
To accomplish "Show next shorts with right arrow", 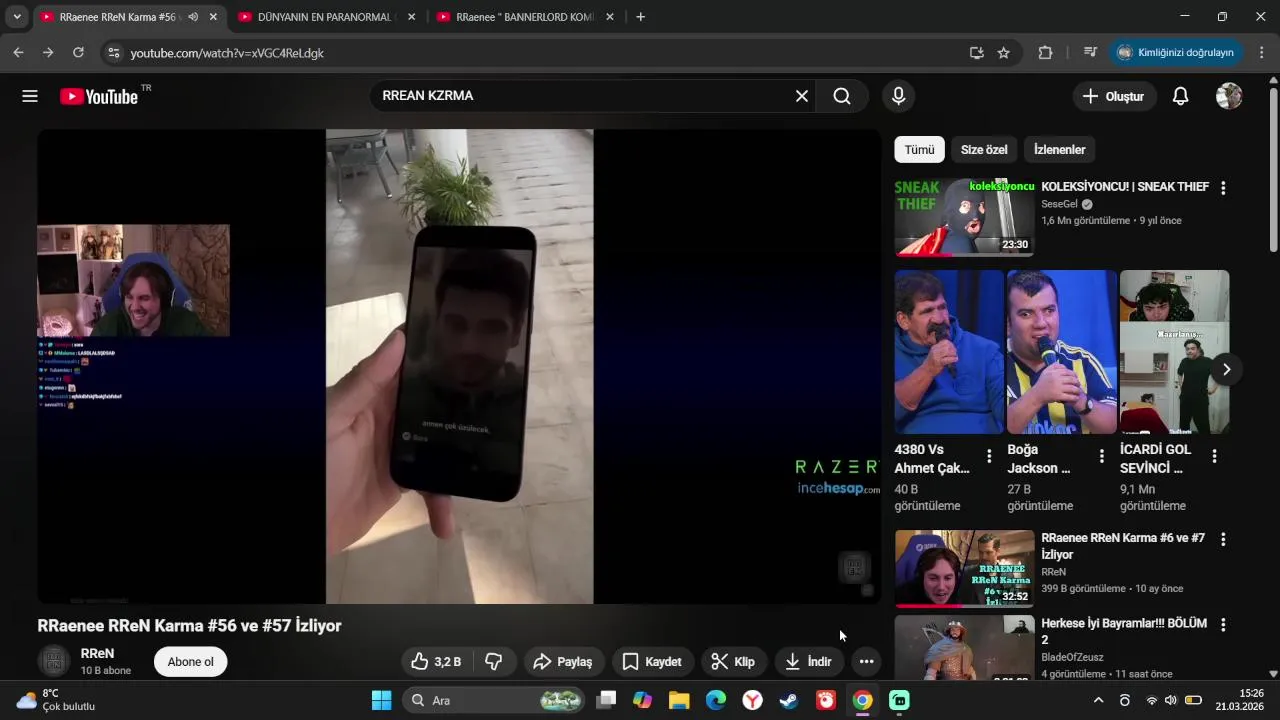I will pyautogui.click(x=1226, y=369).
